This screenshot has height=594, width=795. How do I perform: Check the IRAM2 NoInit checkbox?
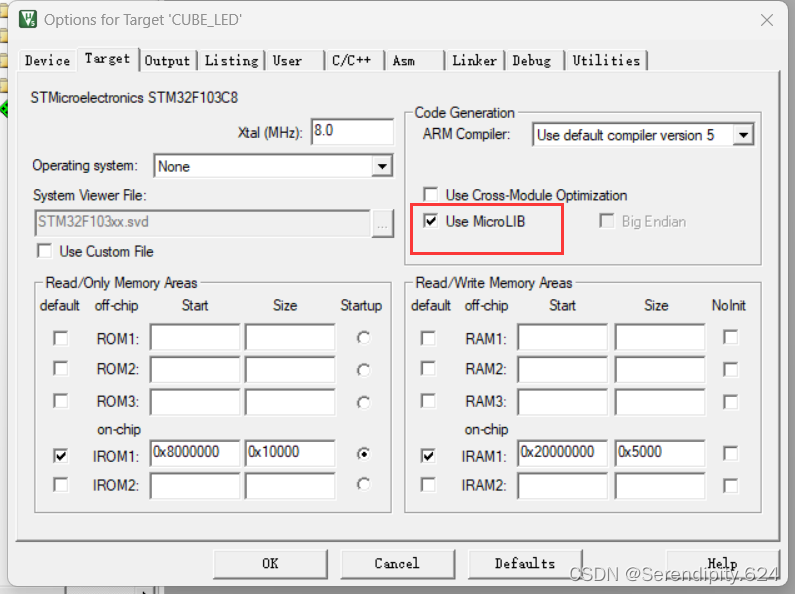731,486
